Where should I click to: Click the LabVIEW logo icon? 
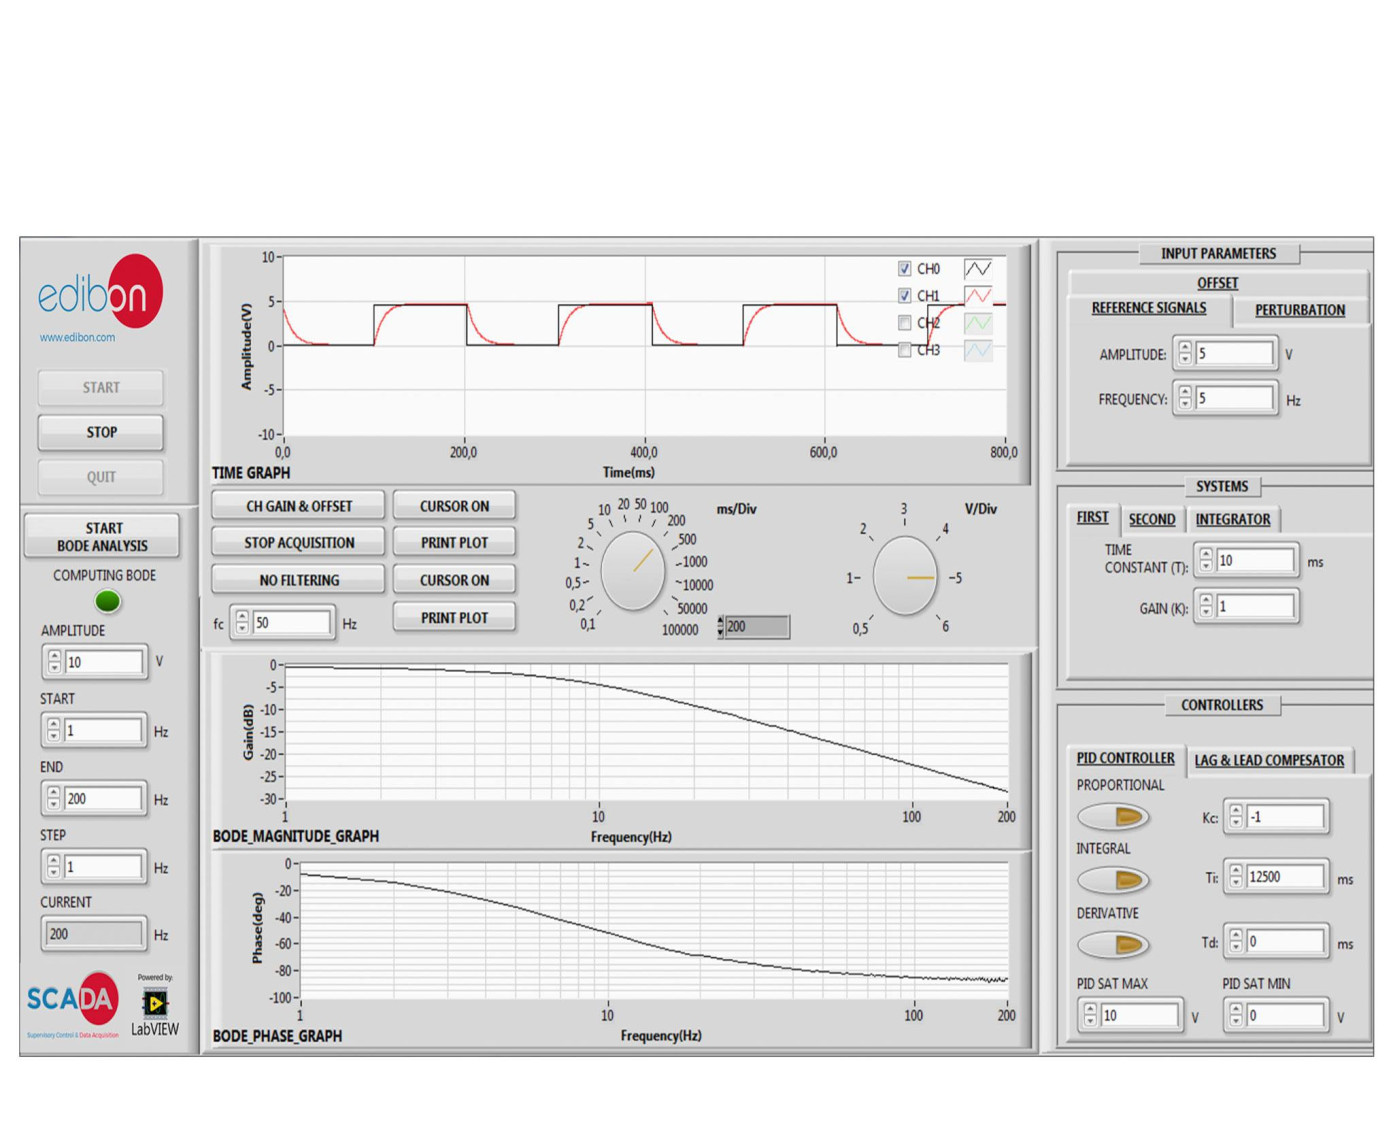155,1005
